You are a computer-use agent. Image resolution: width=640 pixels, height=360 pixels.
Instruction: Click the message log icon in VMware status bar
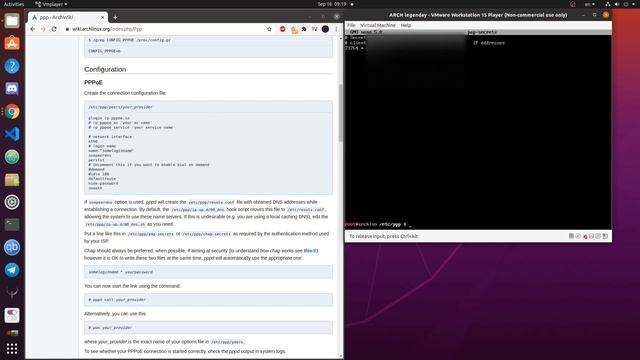click(x=605, y=236)
